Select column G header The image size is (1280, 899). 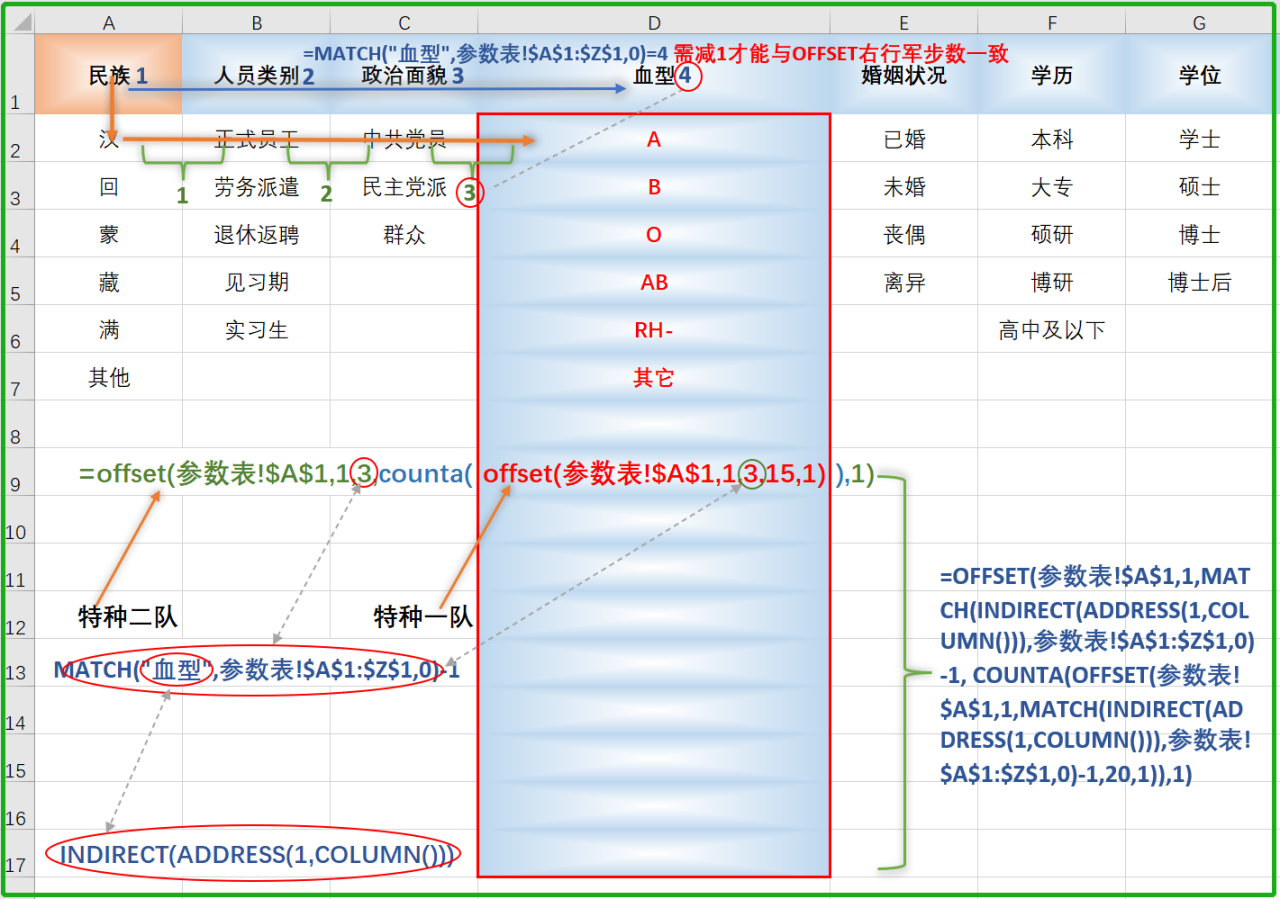(1199, 23)
